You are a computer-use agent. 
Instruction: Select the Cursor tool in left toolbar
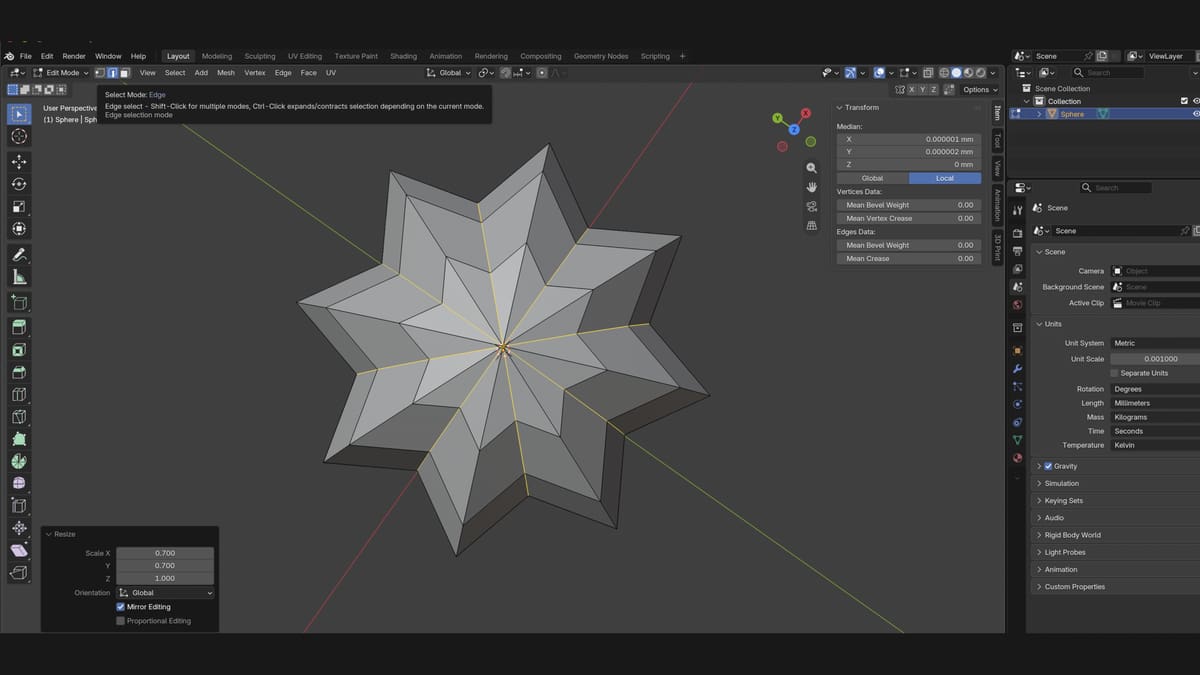pos(19,136)
